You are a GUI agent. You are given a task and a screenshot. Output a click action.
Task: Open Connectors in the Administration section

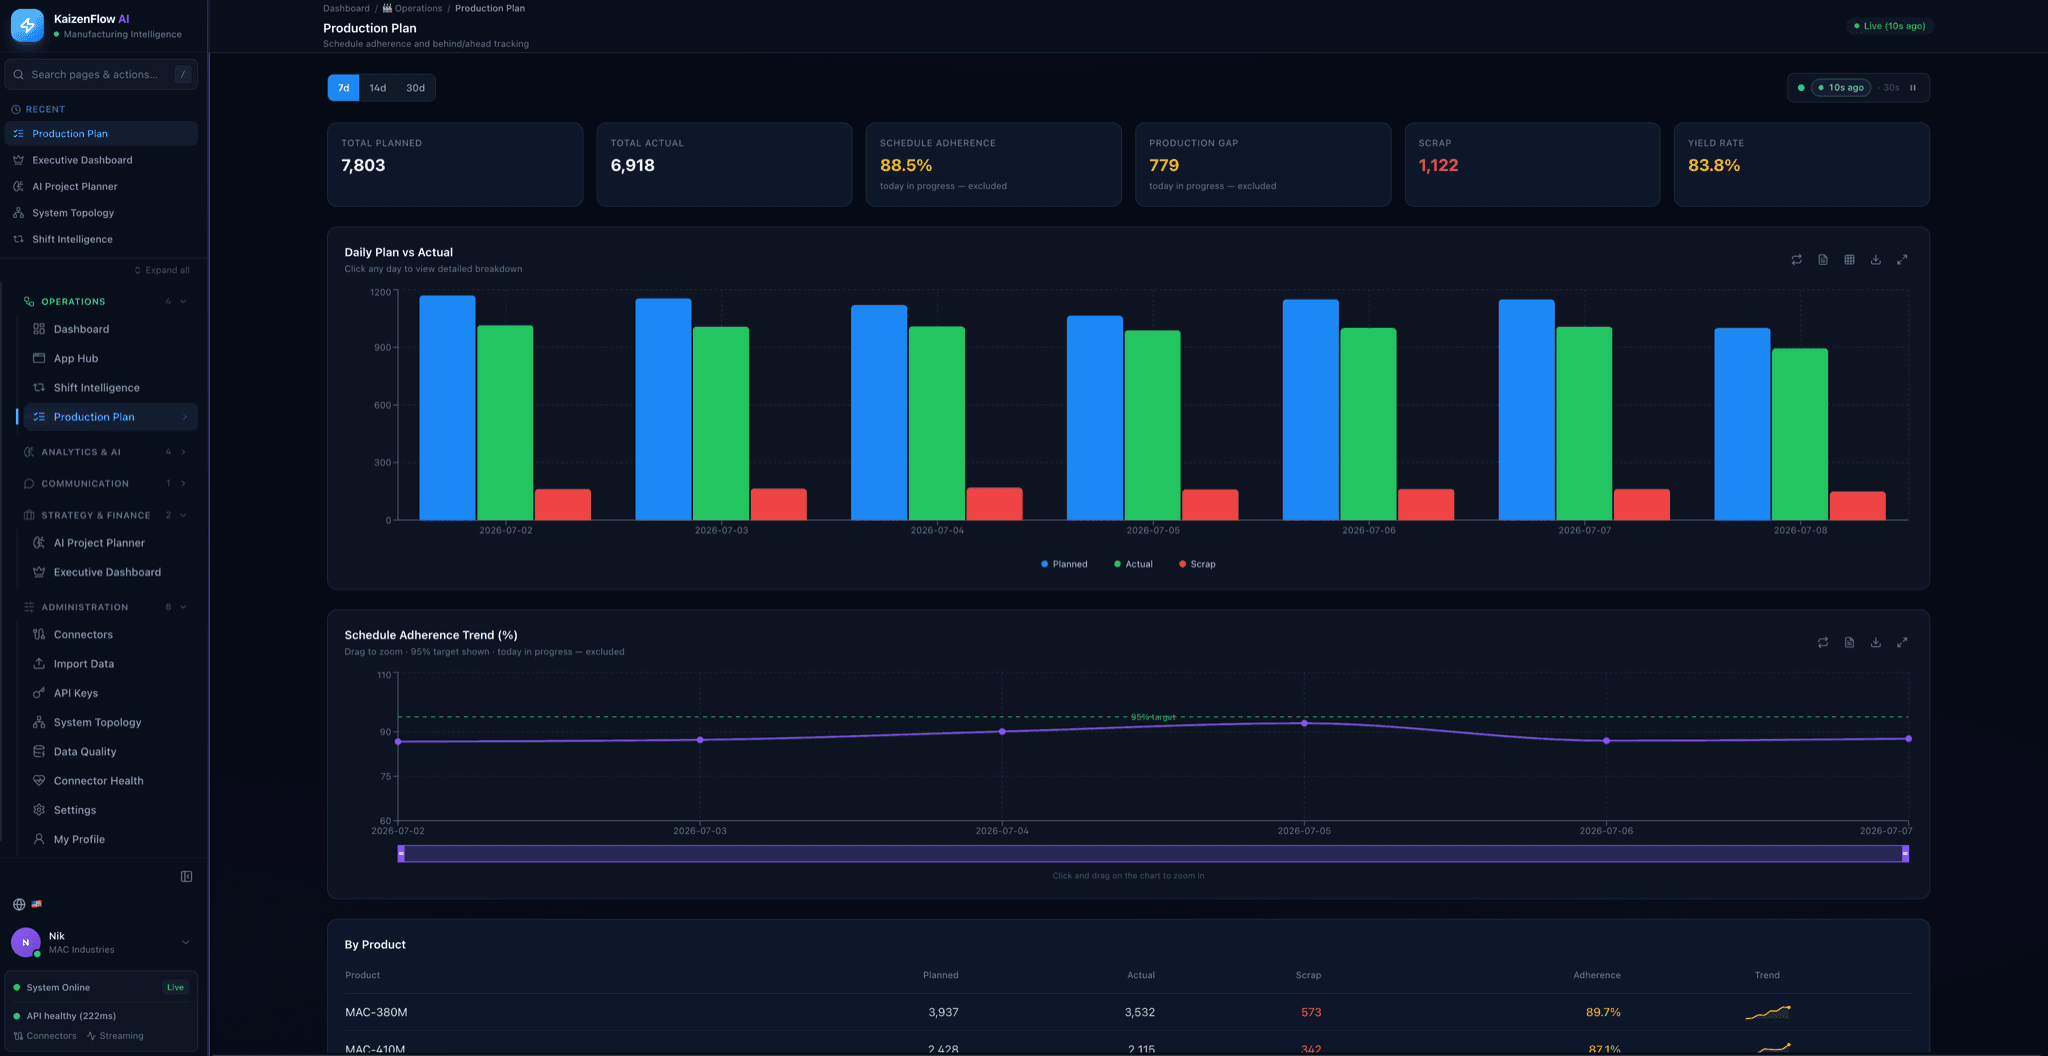[x=83, y=635]
